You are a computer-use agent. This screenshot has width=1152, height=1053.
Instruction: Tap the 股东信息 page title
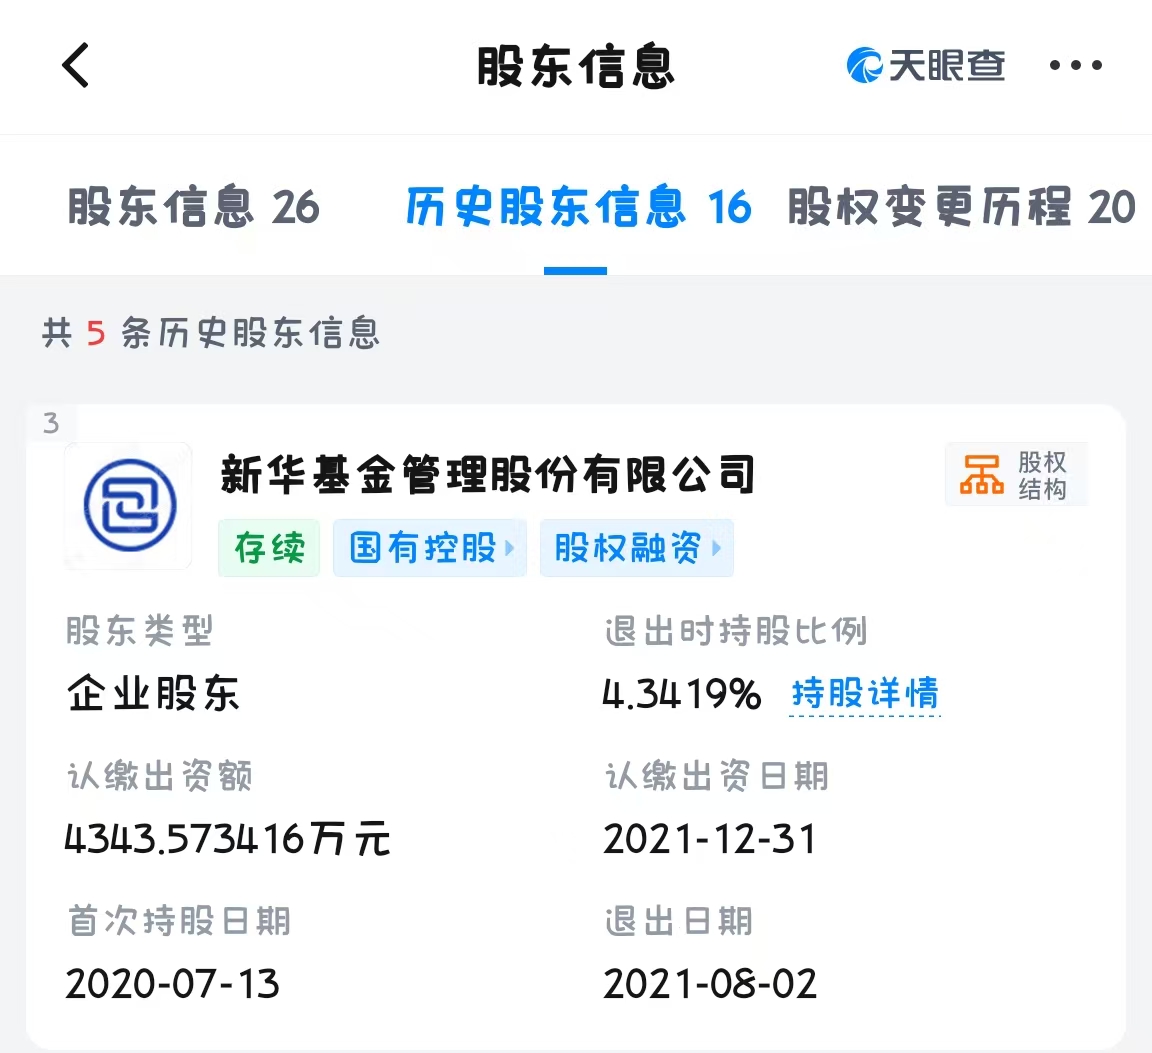coord(575,67)
